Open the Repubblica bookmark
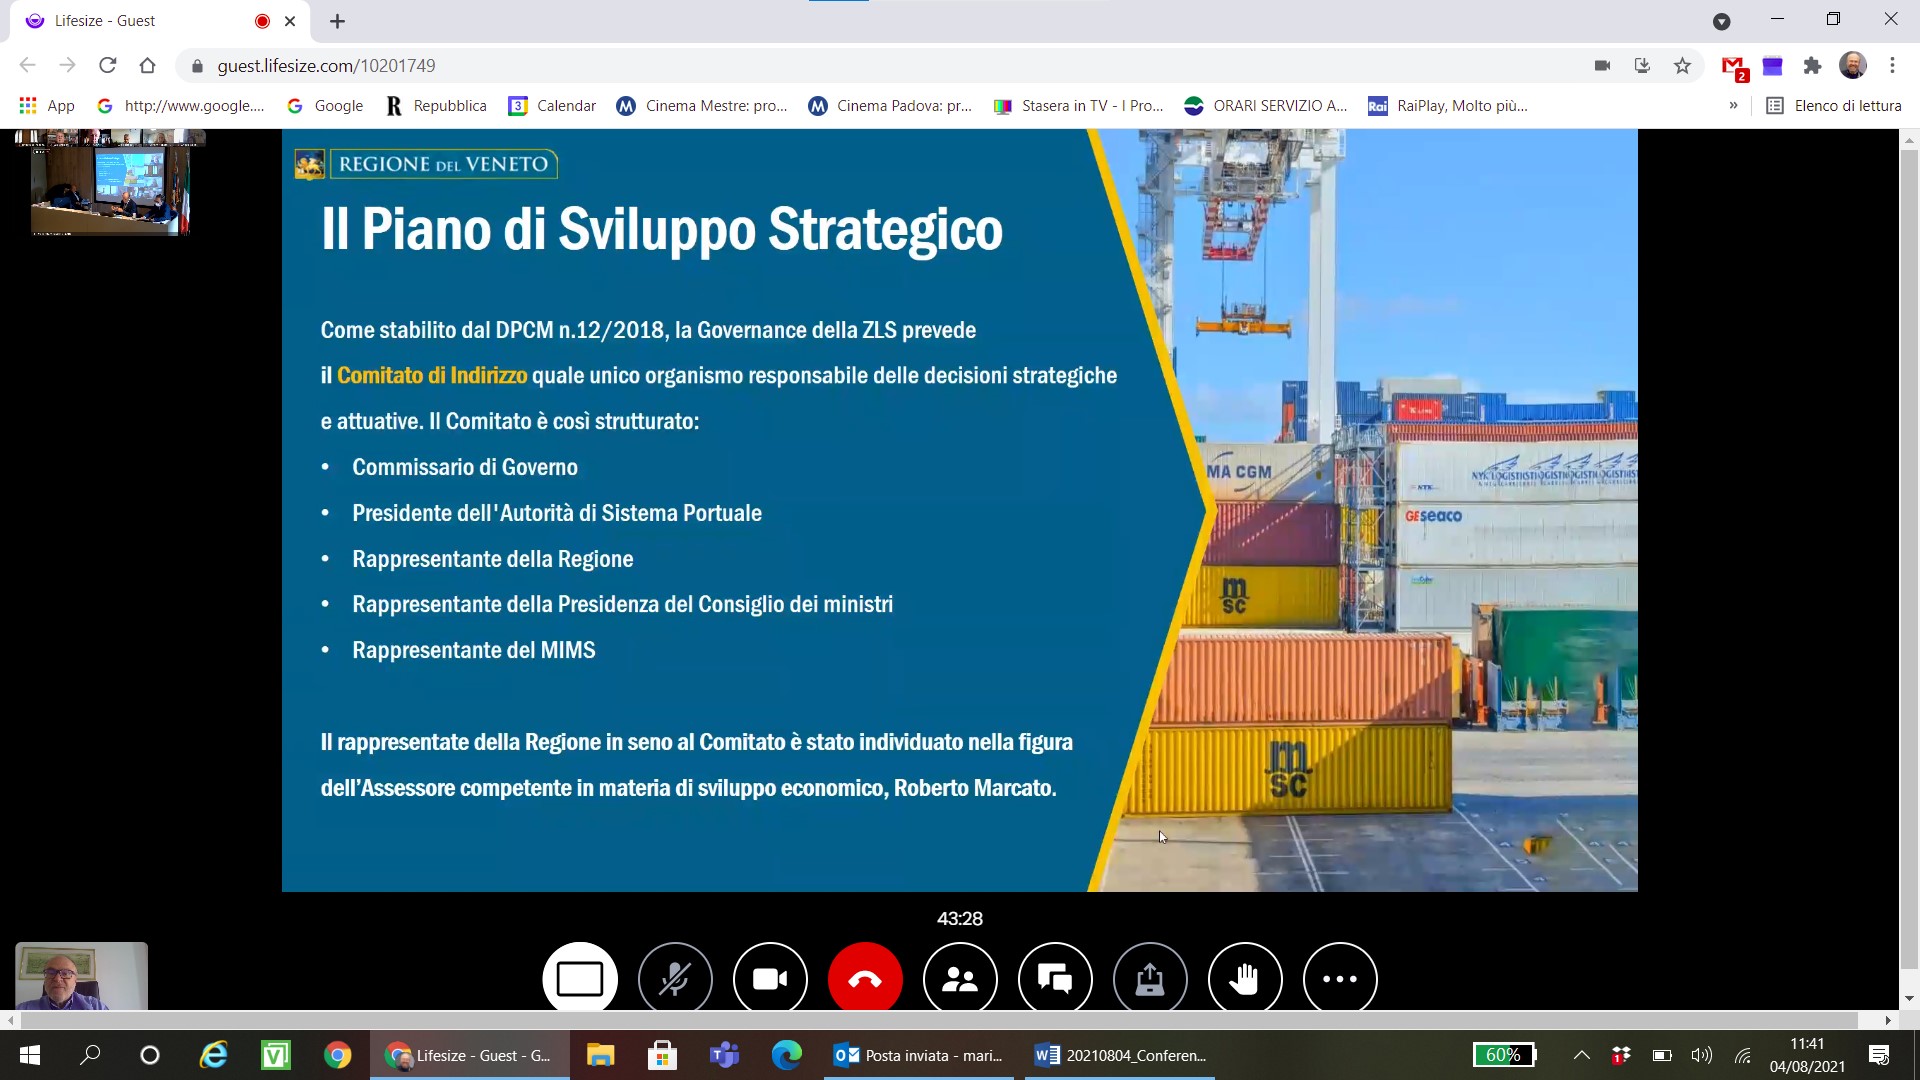Image resolution: width=1920 pixels, height=1080 pixels. (x=437, y=106)
